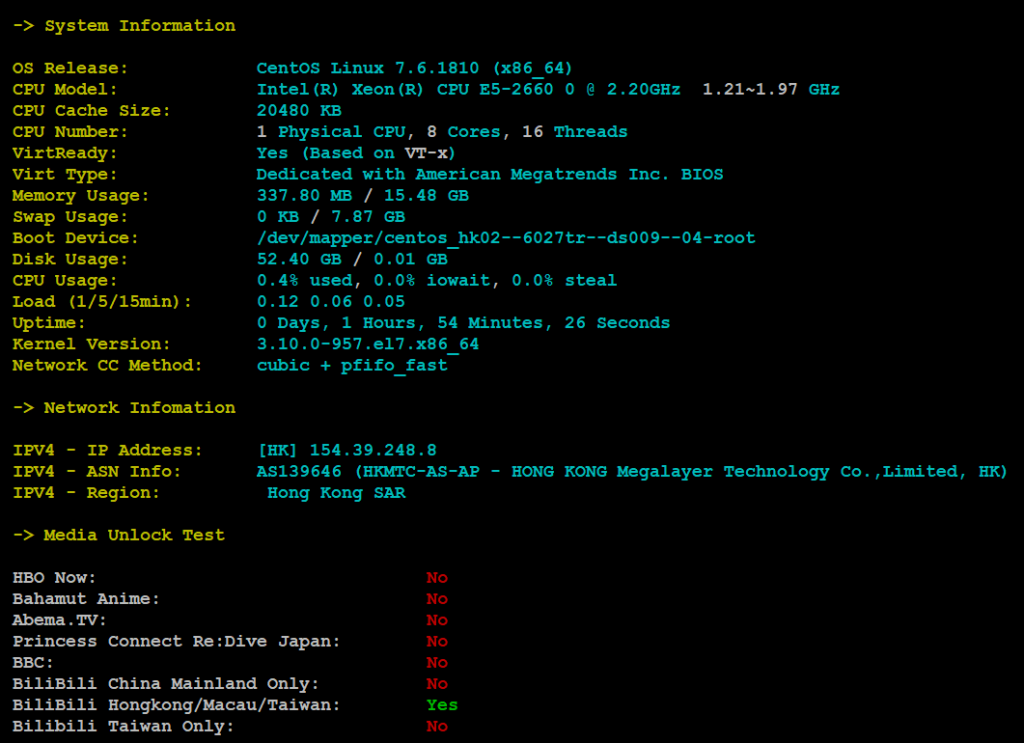Image resolution: width=1024 pixels, height=743 pixels.
Task: Click the Memory Usage value
Action: pos(362,195)
